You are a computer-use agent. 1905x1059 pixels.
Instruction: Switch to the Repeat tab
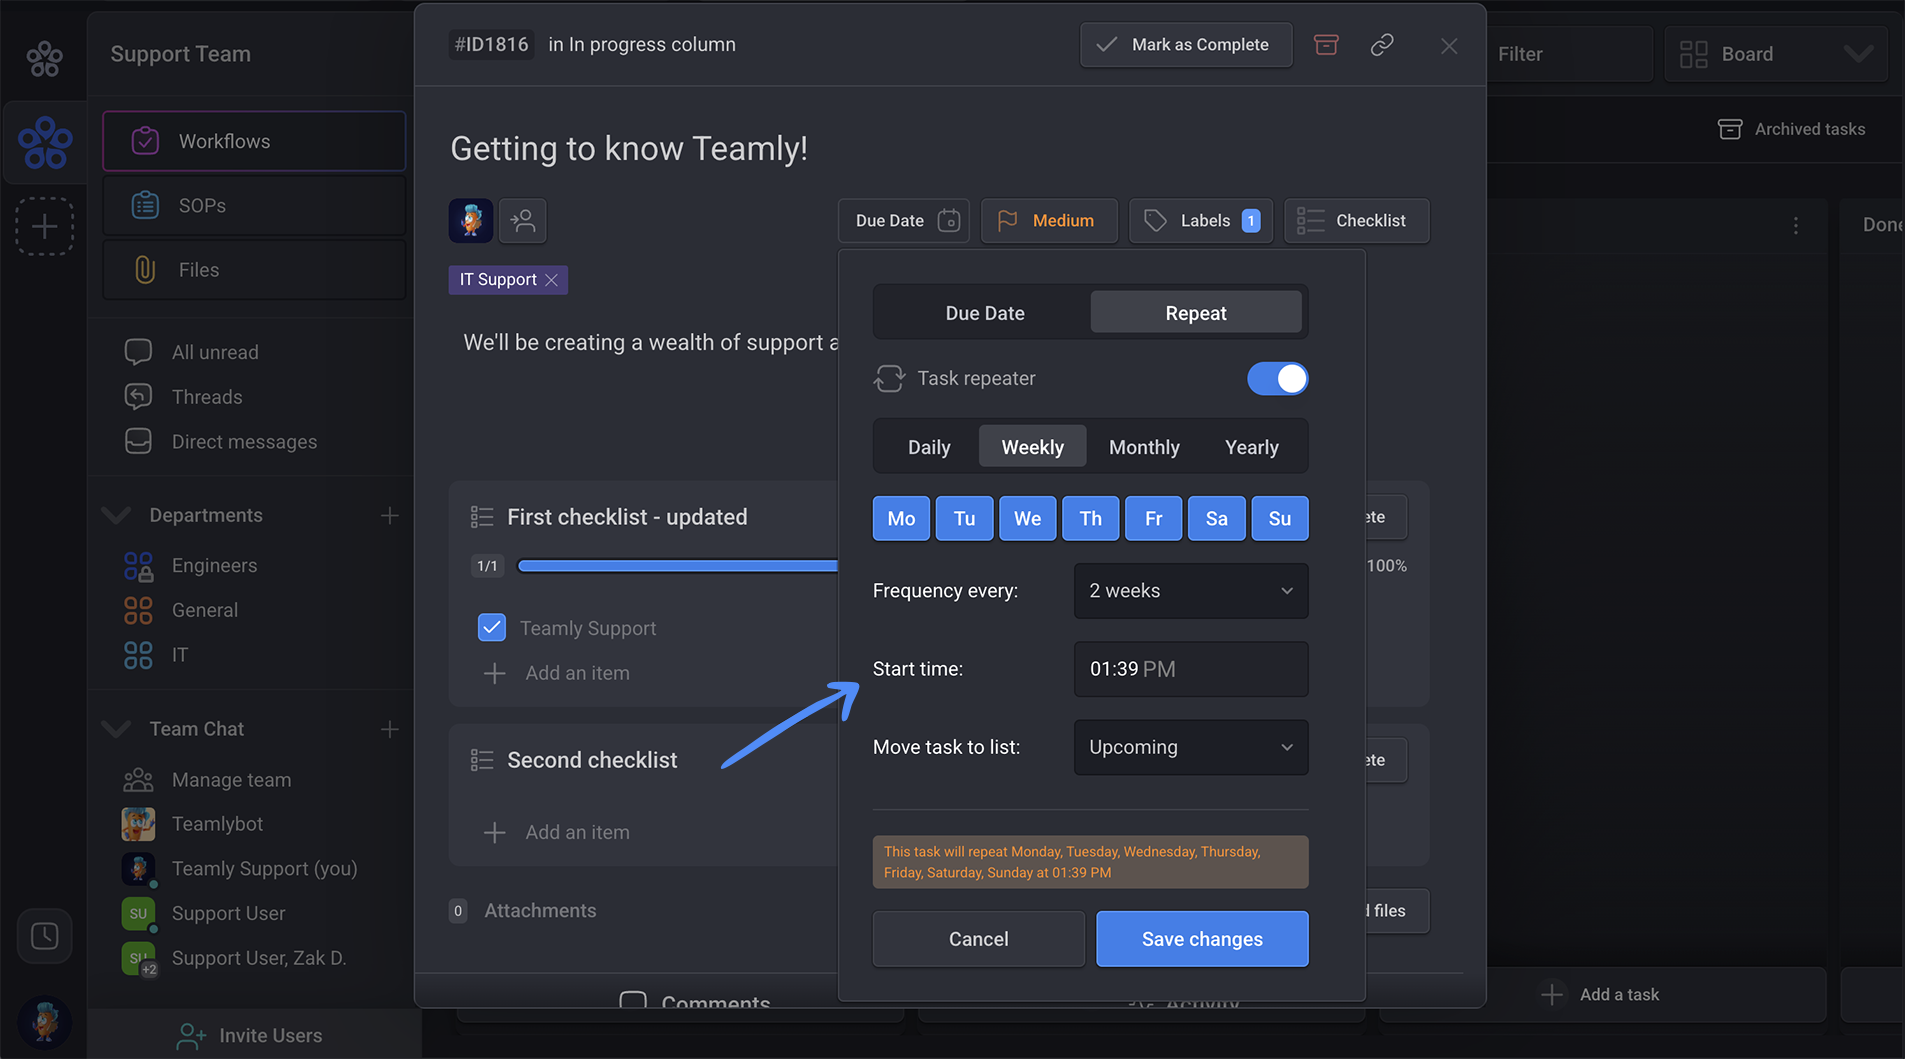point(1196,313)
